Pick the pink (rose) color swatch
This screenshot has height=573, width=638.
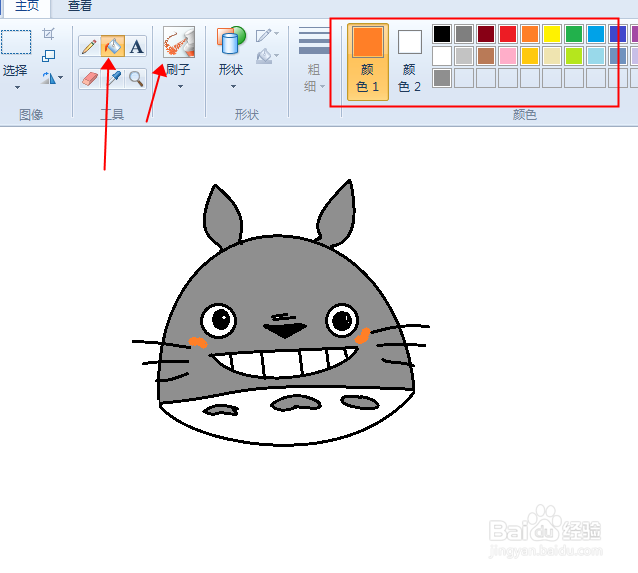[x=508, y=56]
